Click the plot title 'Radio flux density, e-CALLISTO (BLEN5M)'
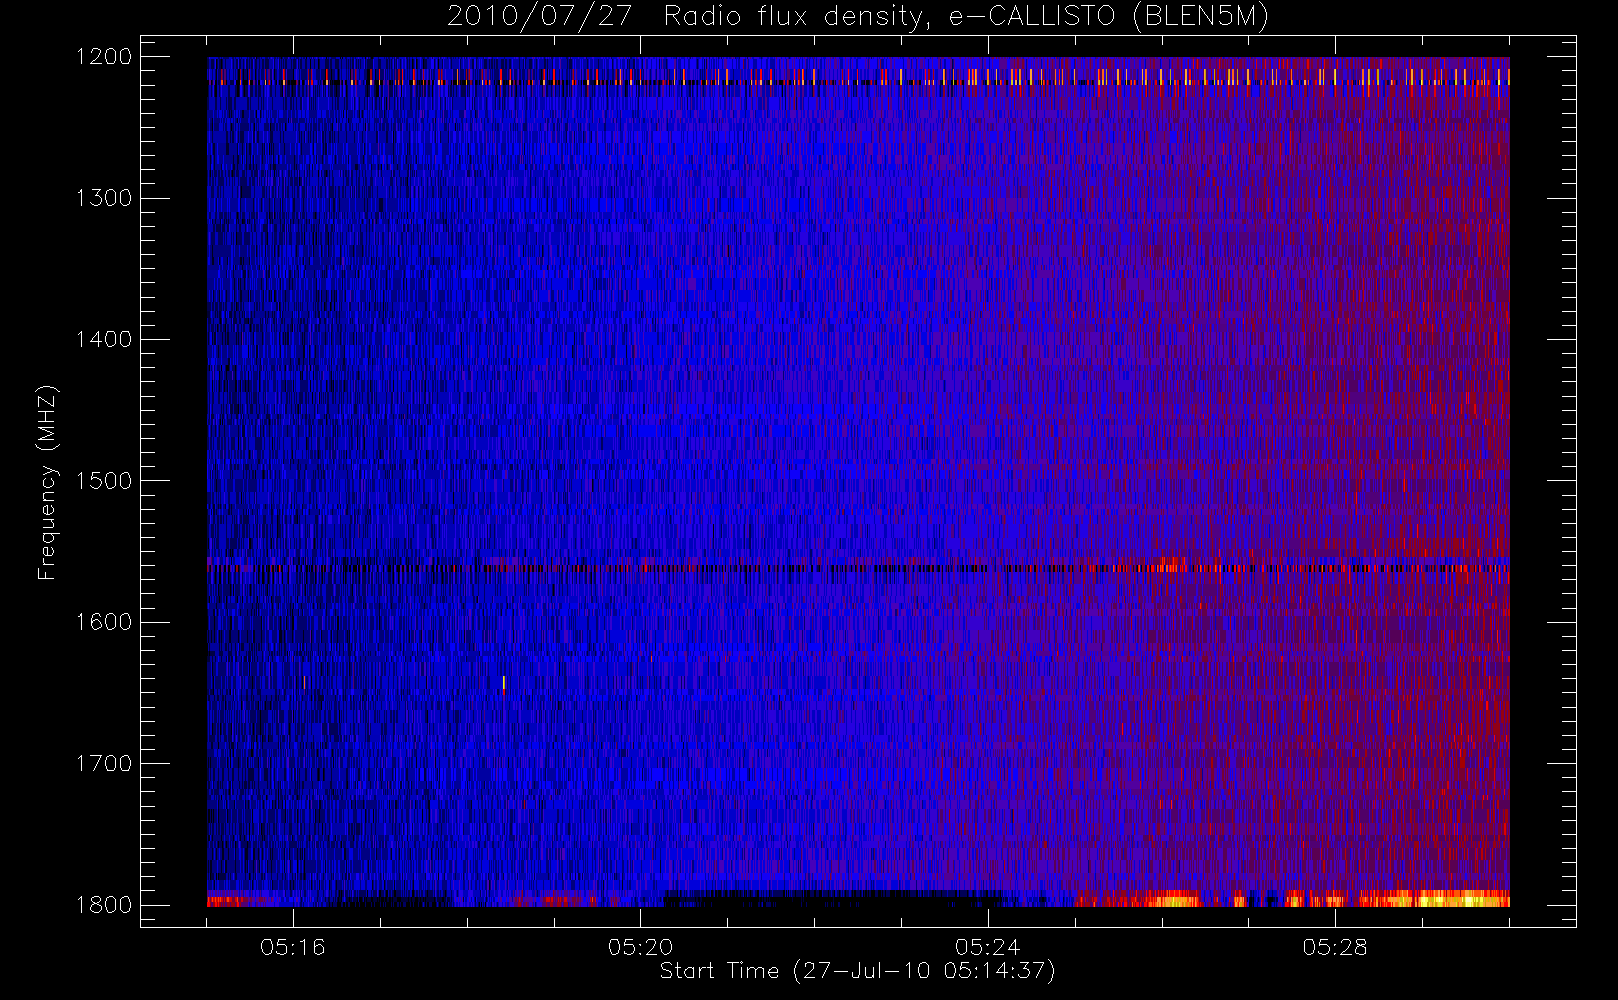1618x1000 pixels. tap(966, 17)
